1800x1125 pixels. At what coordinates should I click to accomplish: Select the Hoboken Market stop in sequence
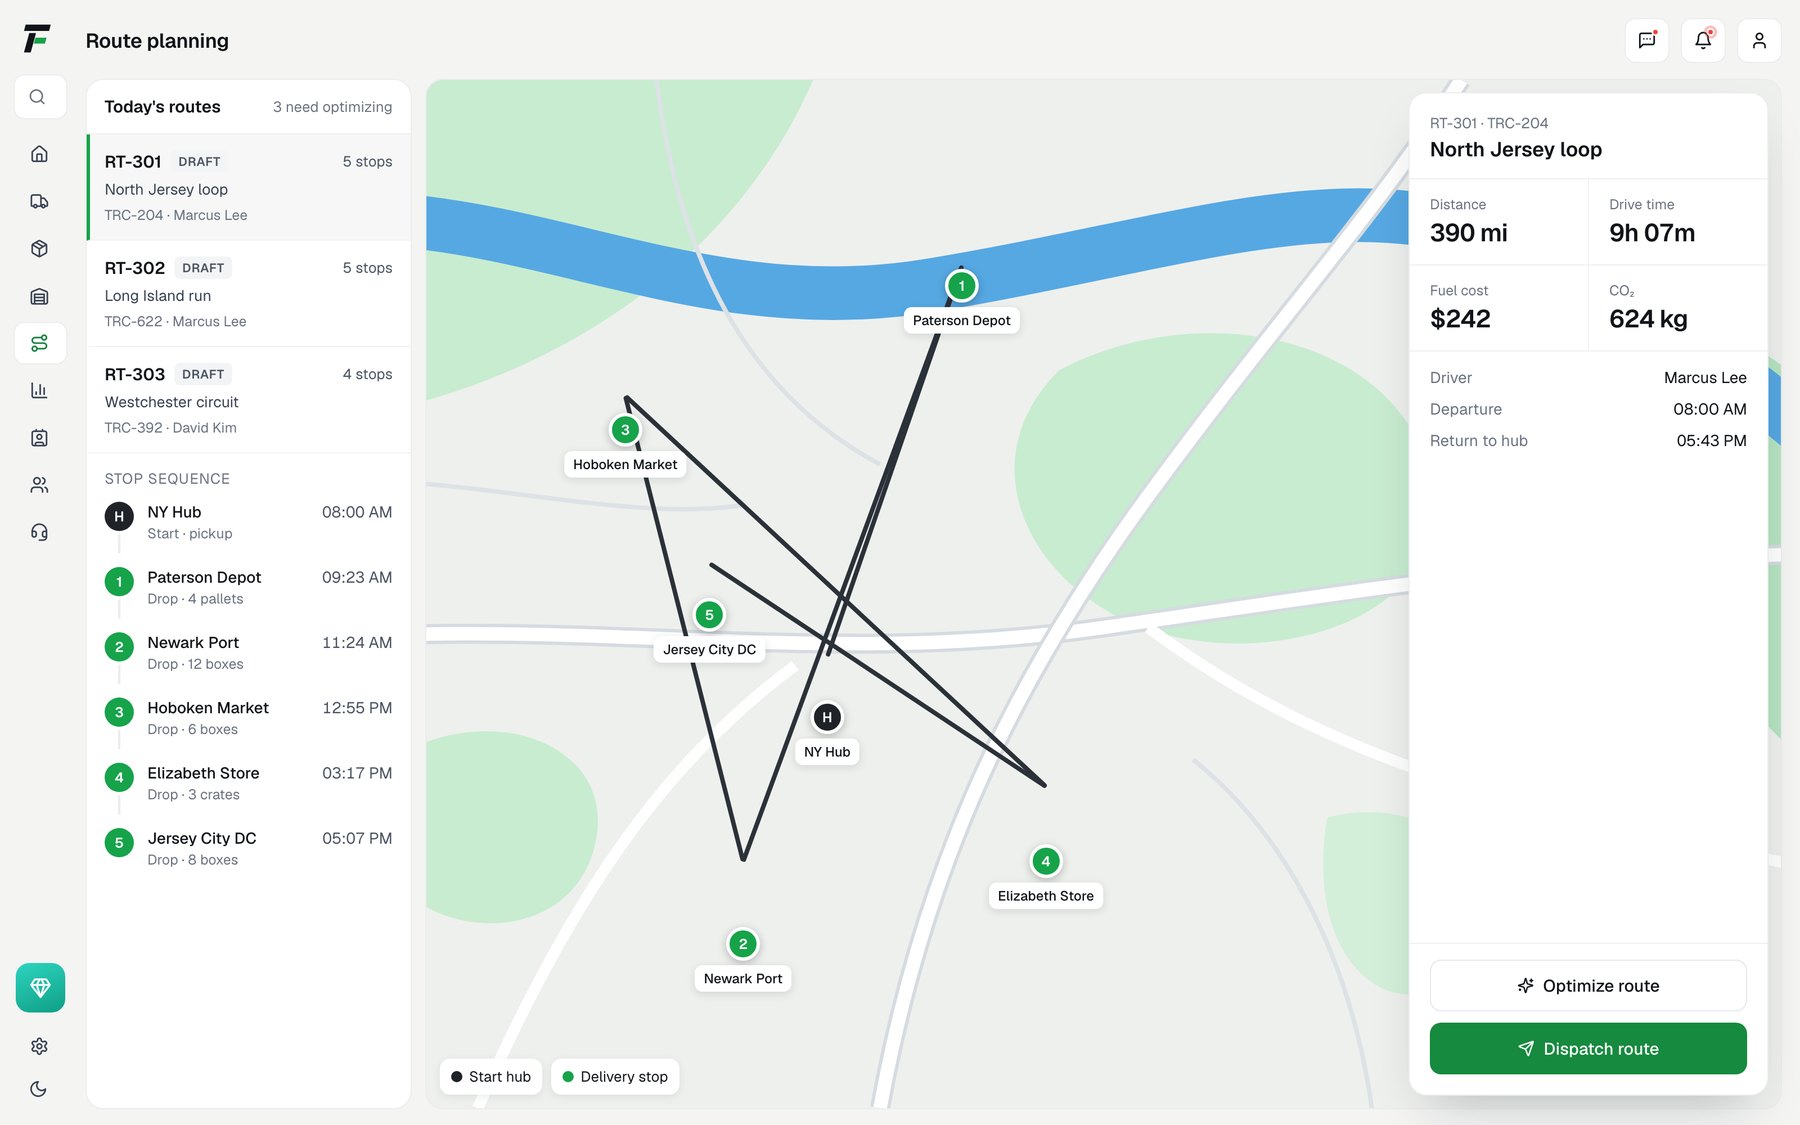point(249,717)
